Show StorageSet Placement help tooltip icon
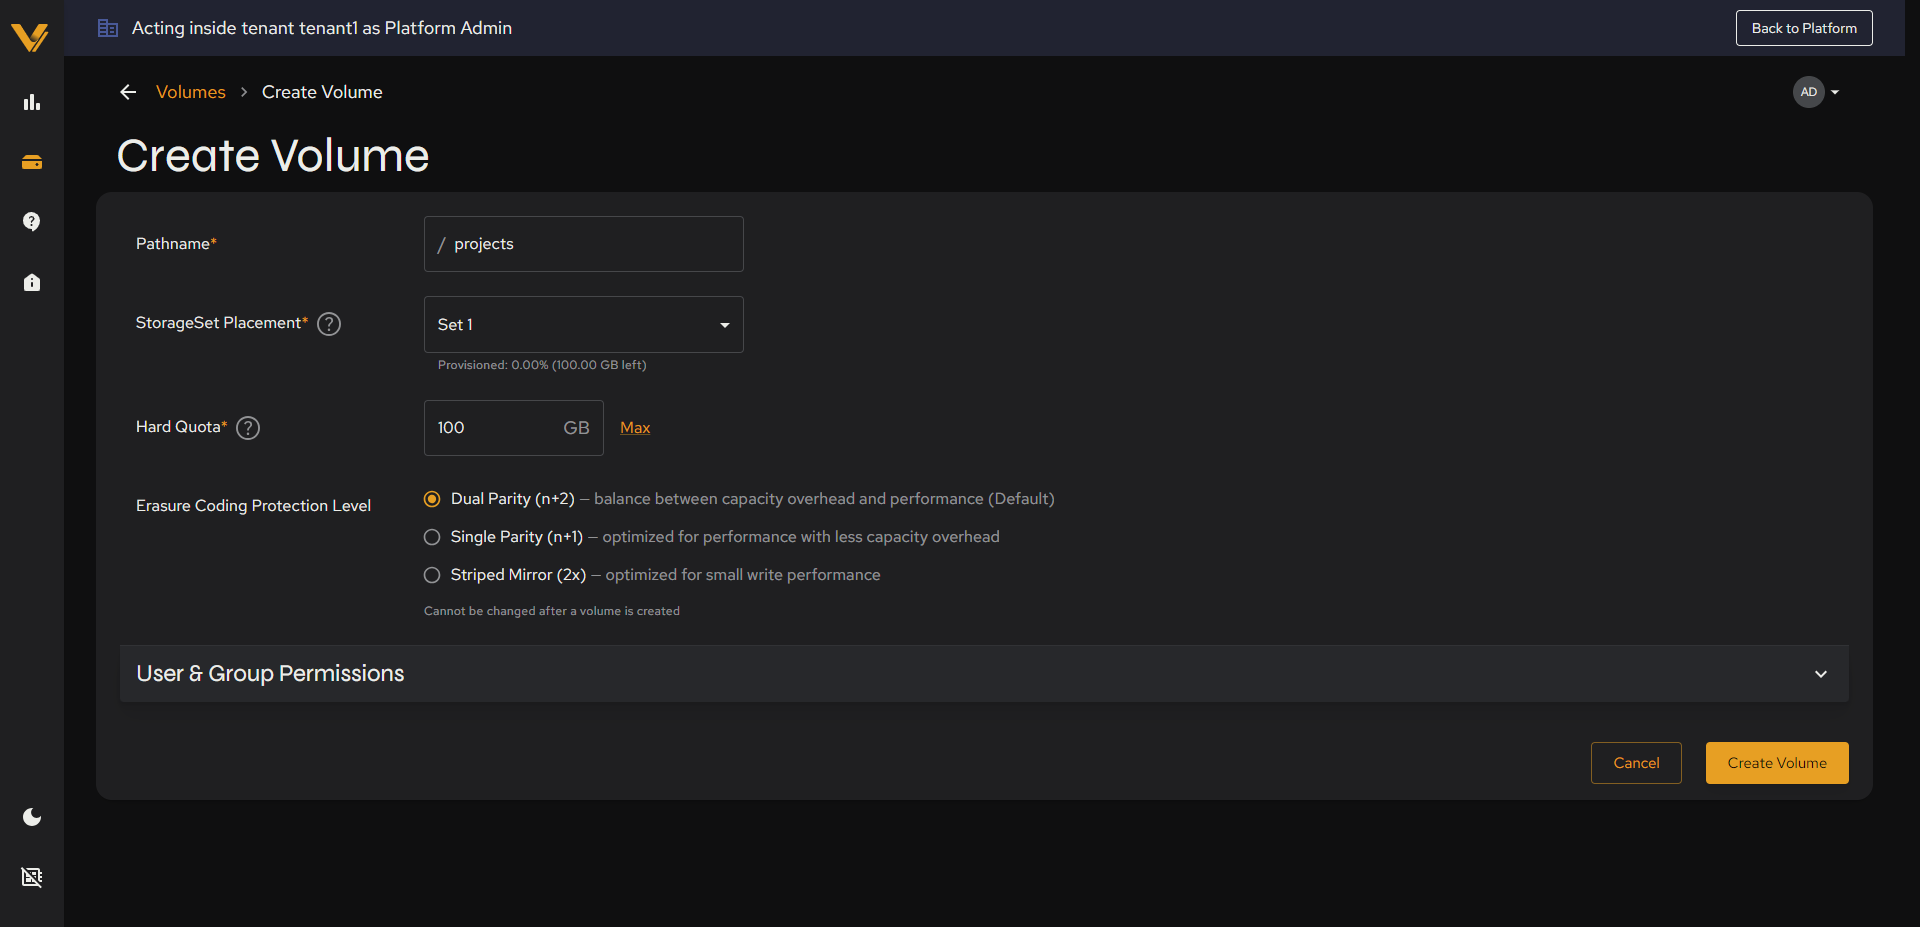The image size is (1920, 927). point(329,324)
